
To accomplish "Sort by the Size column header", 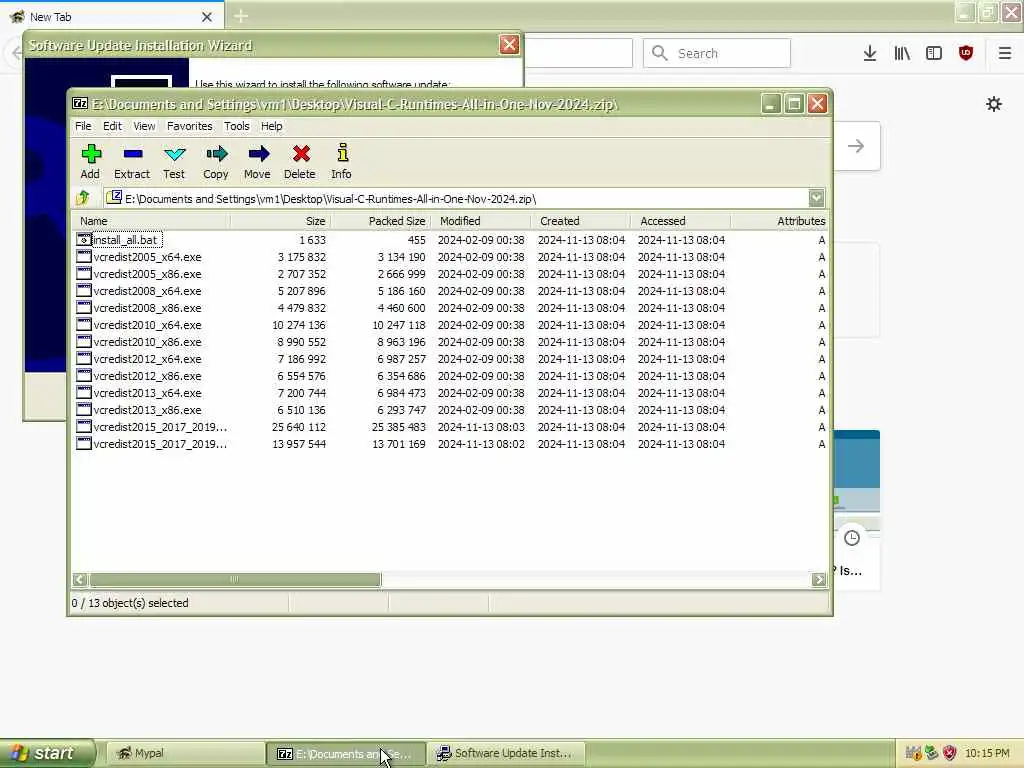I will pyautogui.click(x=280, y=221).
